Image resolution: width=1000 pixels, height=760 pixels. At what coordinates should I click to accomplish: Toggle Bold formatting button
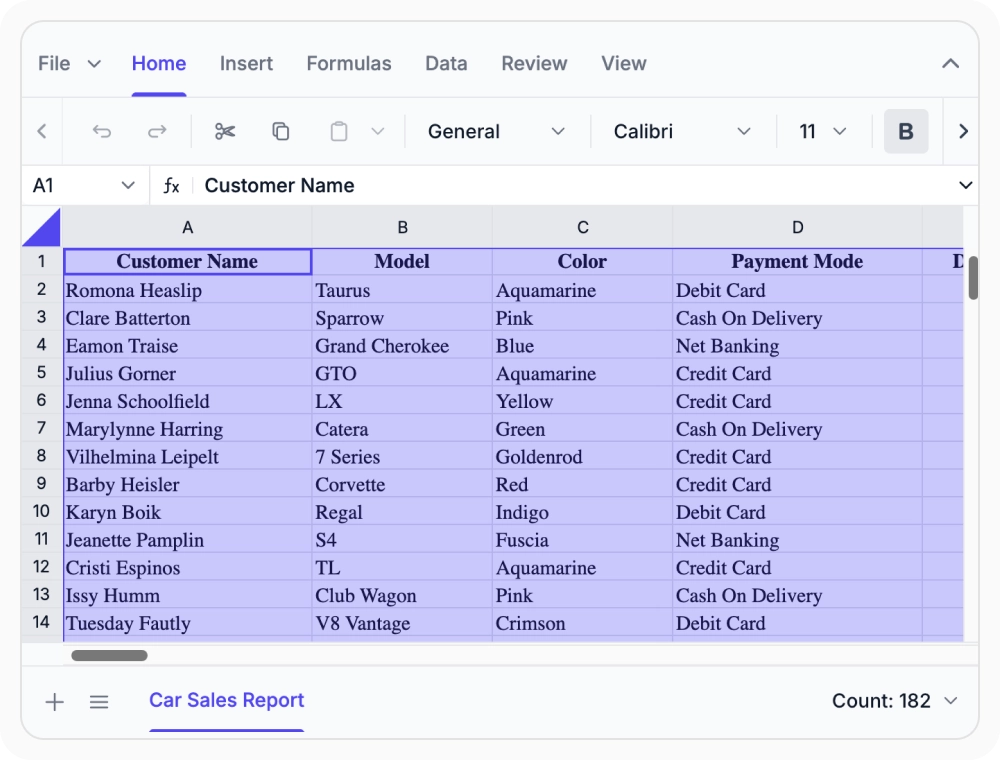point(906,131)
